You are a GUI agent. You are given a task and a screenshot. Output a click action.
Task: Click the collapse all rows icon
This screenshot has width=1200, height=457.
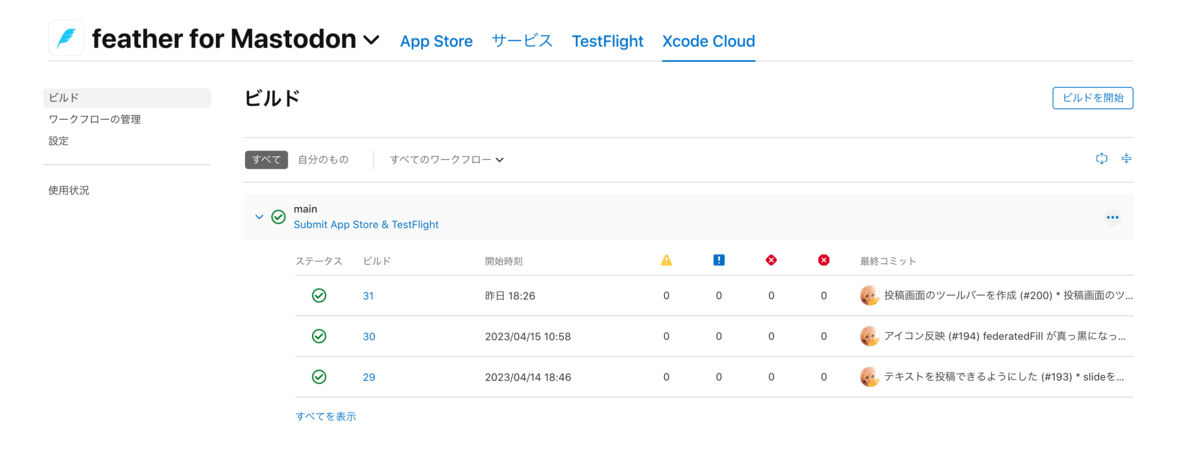click(1126, 158)
